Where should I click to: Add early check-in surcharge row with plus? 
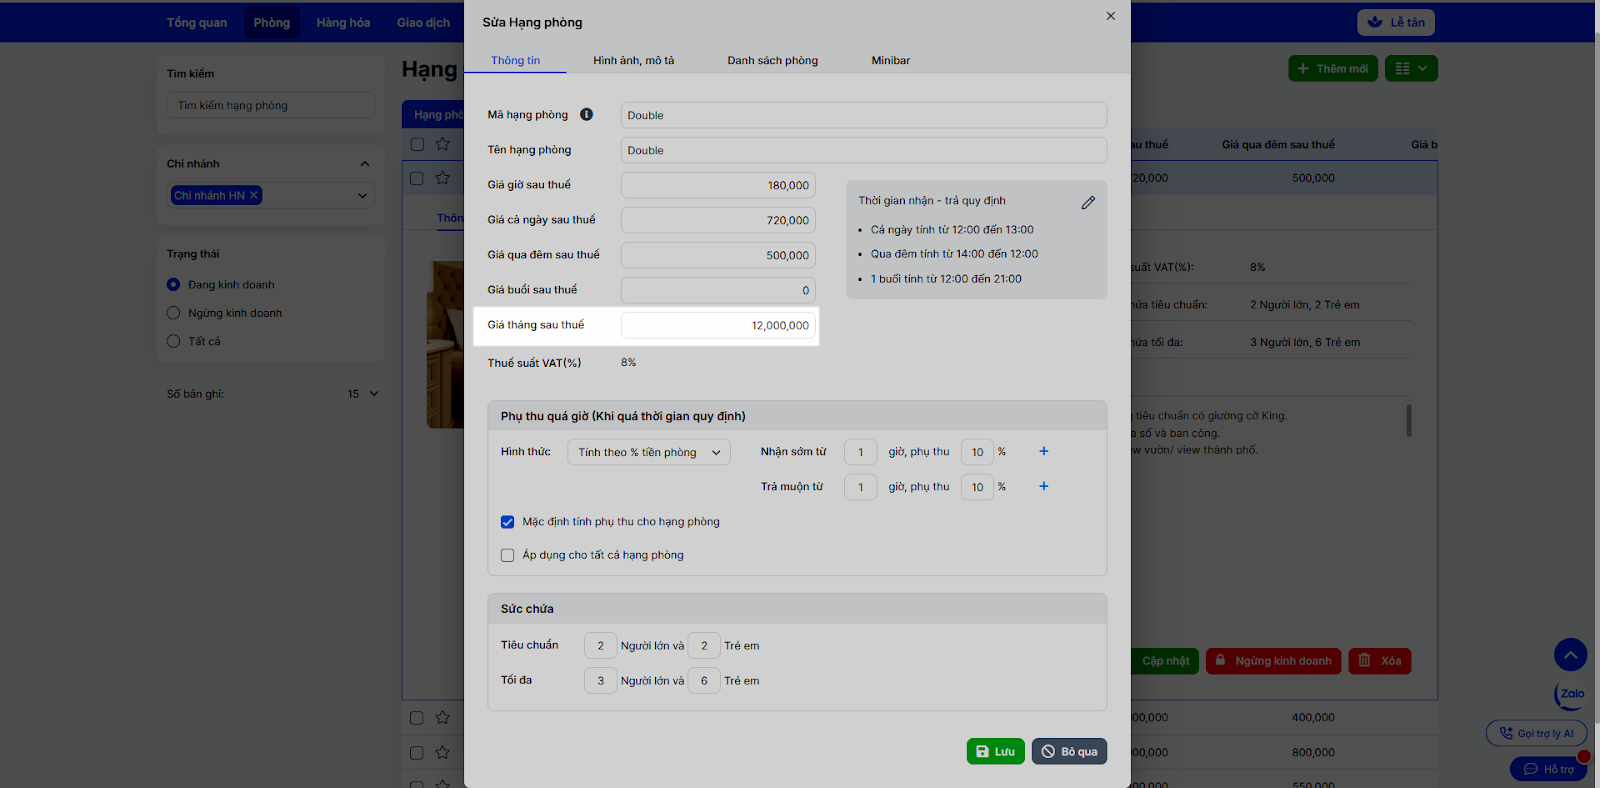[x=1043, y=452]
